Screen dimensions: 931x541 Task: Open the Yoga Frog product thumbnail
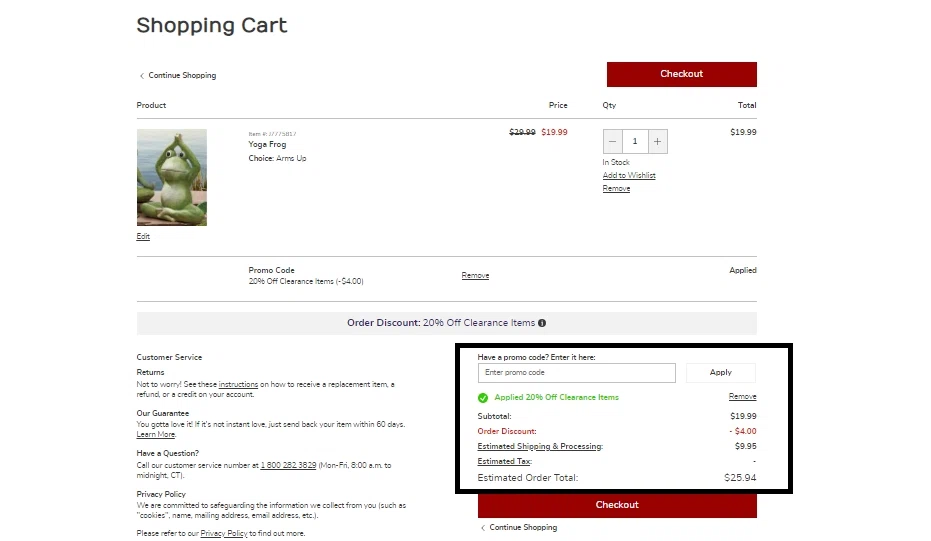pos(172,177)
